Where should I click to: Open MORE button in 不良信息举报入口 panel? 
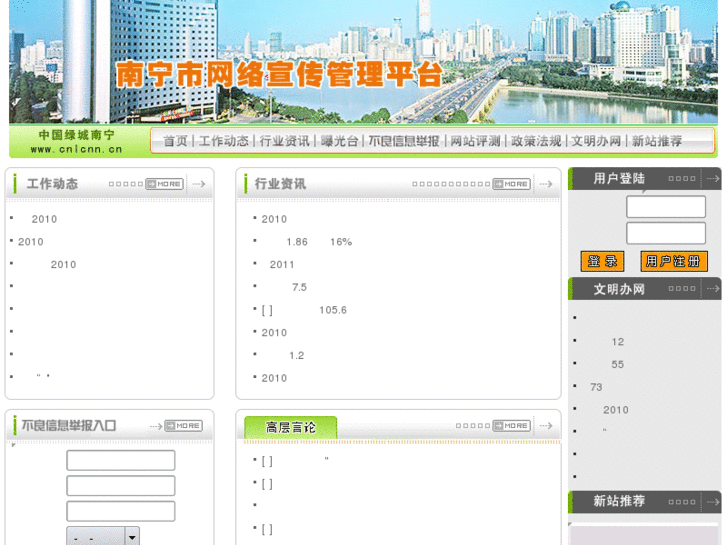(x=184, y=426)
